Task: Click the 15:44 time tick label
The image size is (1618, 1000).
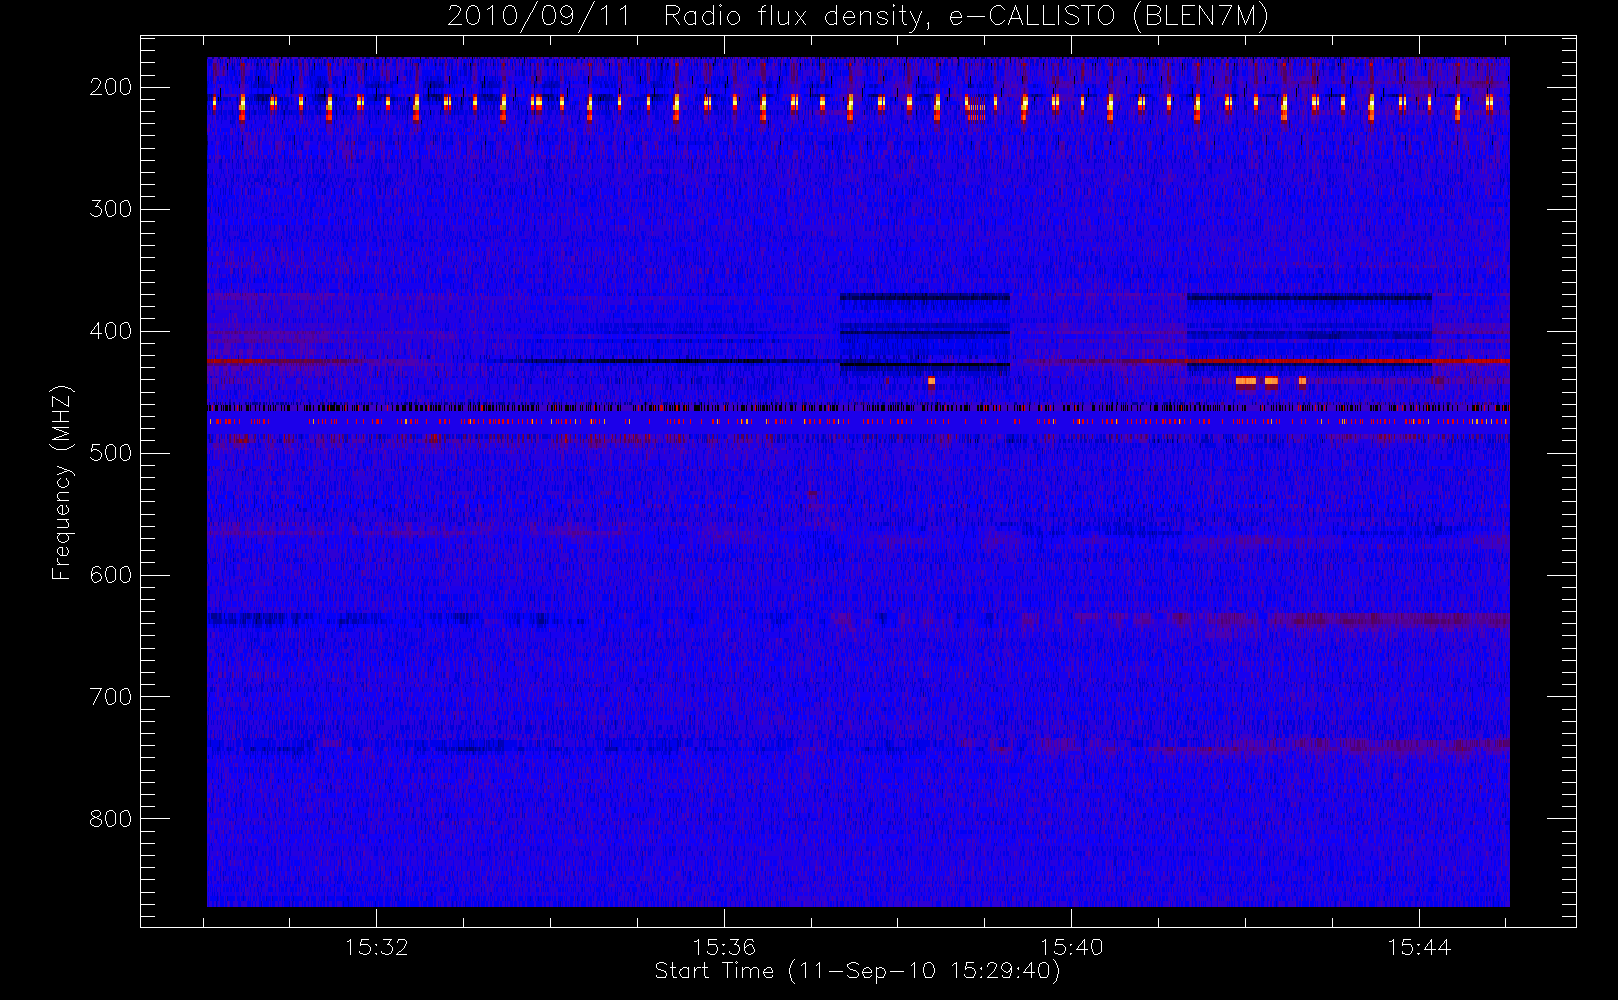Action: click(x=1419, y=947)
